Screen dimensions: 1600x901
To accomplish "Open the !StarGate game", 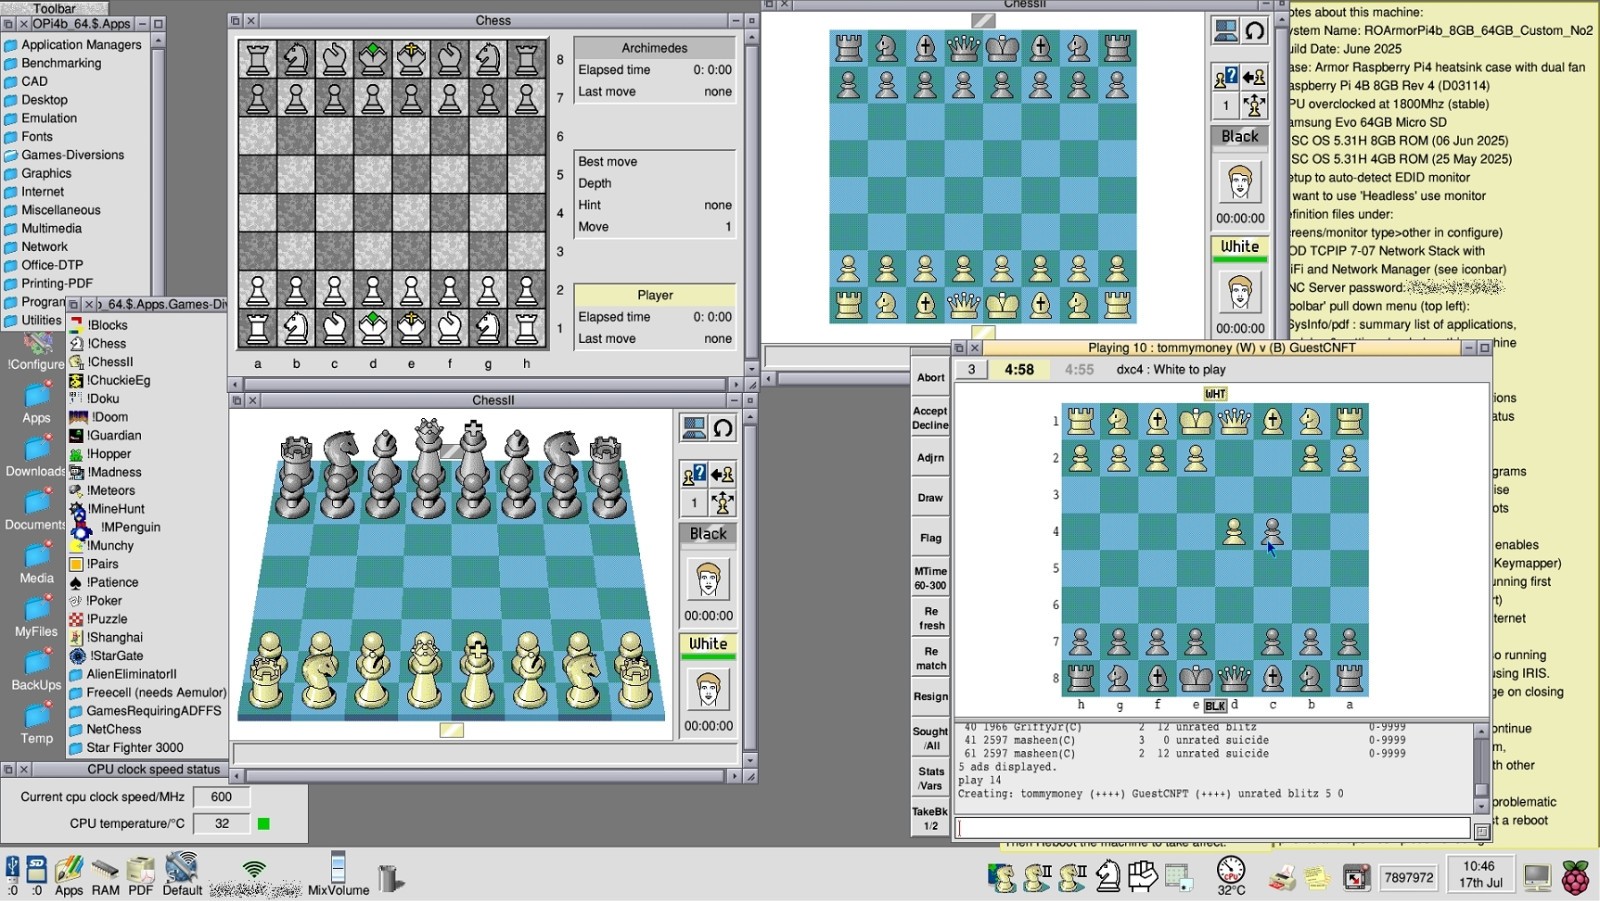I will pos(116,656).
